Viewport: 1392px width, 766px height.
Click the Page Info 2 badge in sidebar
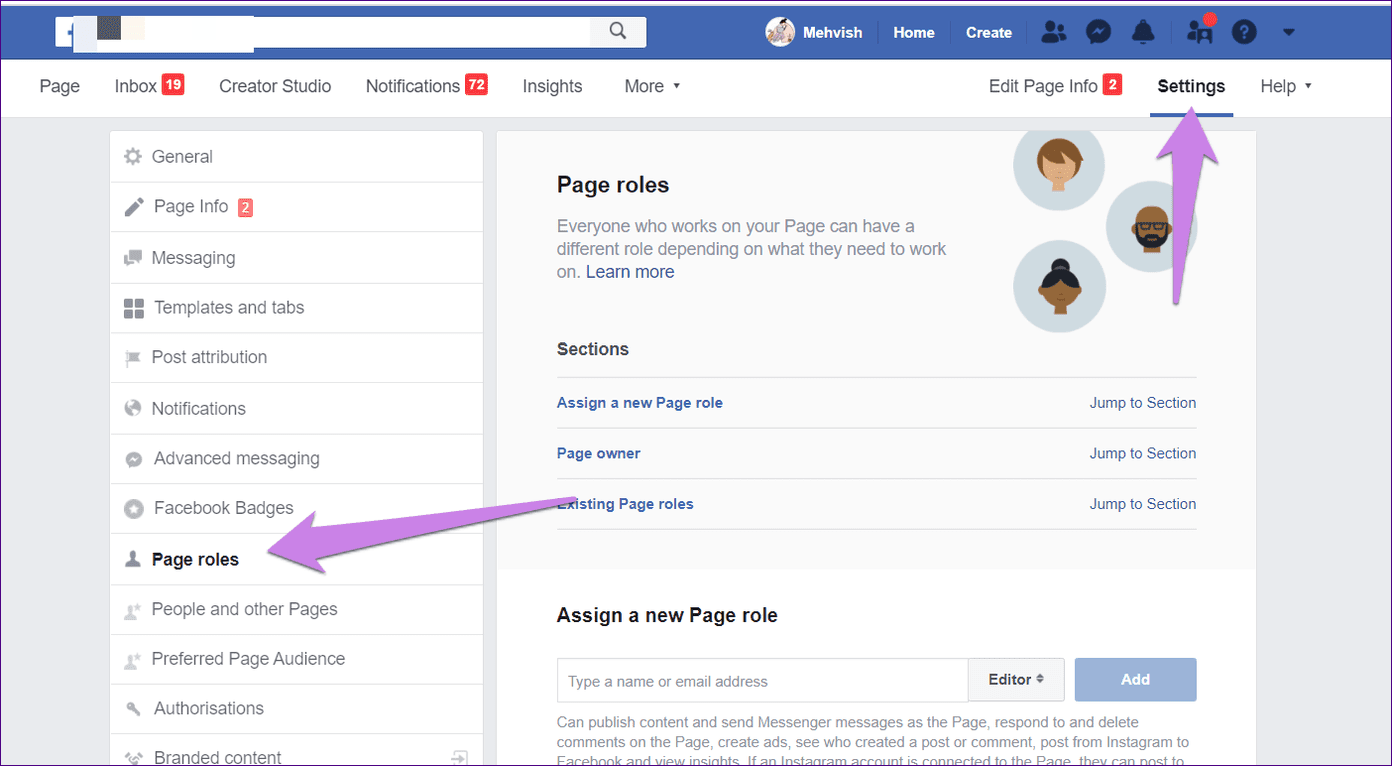tap(245, 208)
